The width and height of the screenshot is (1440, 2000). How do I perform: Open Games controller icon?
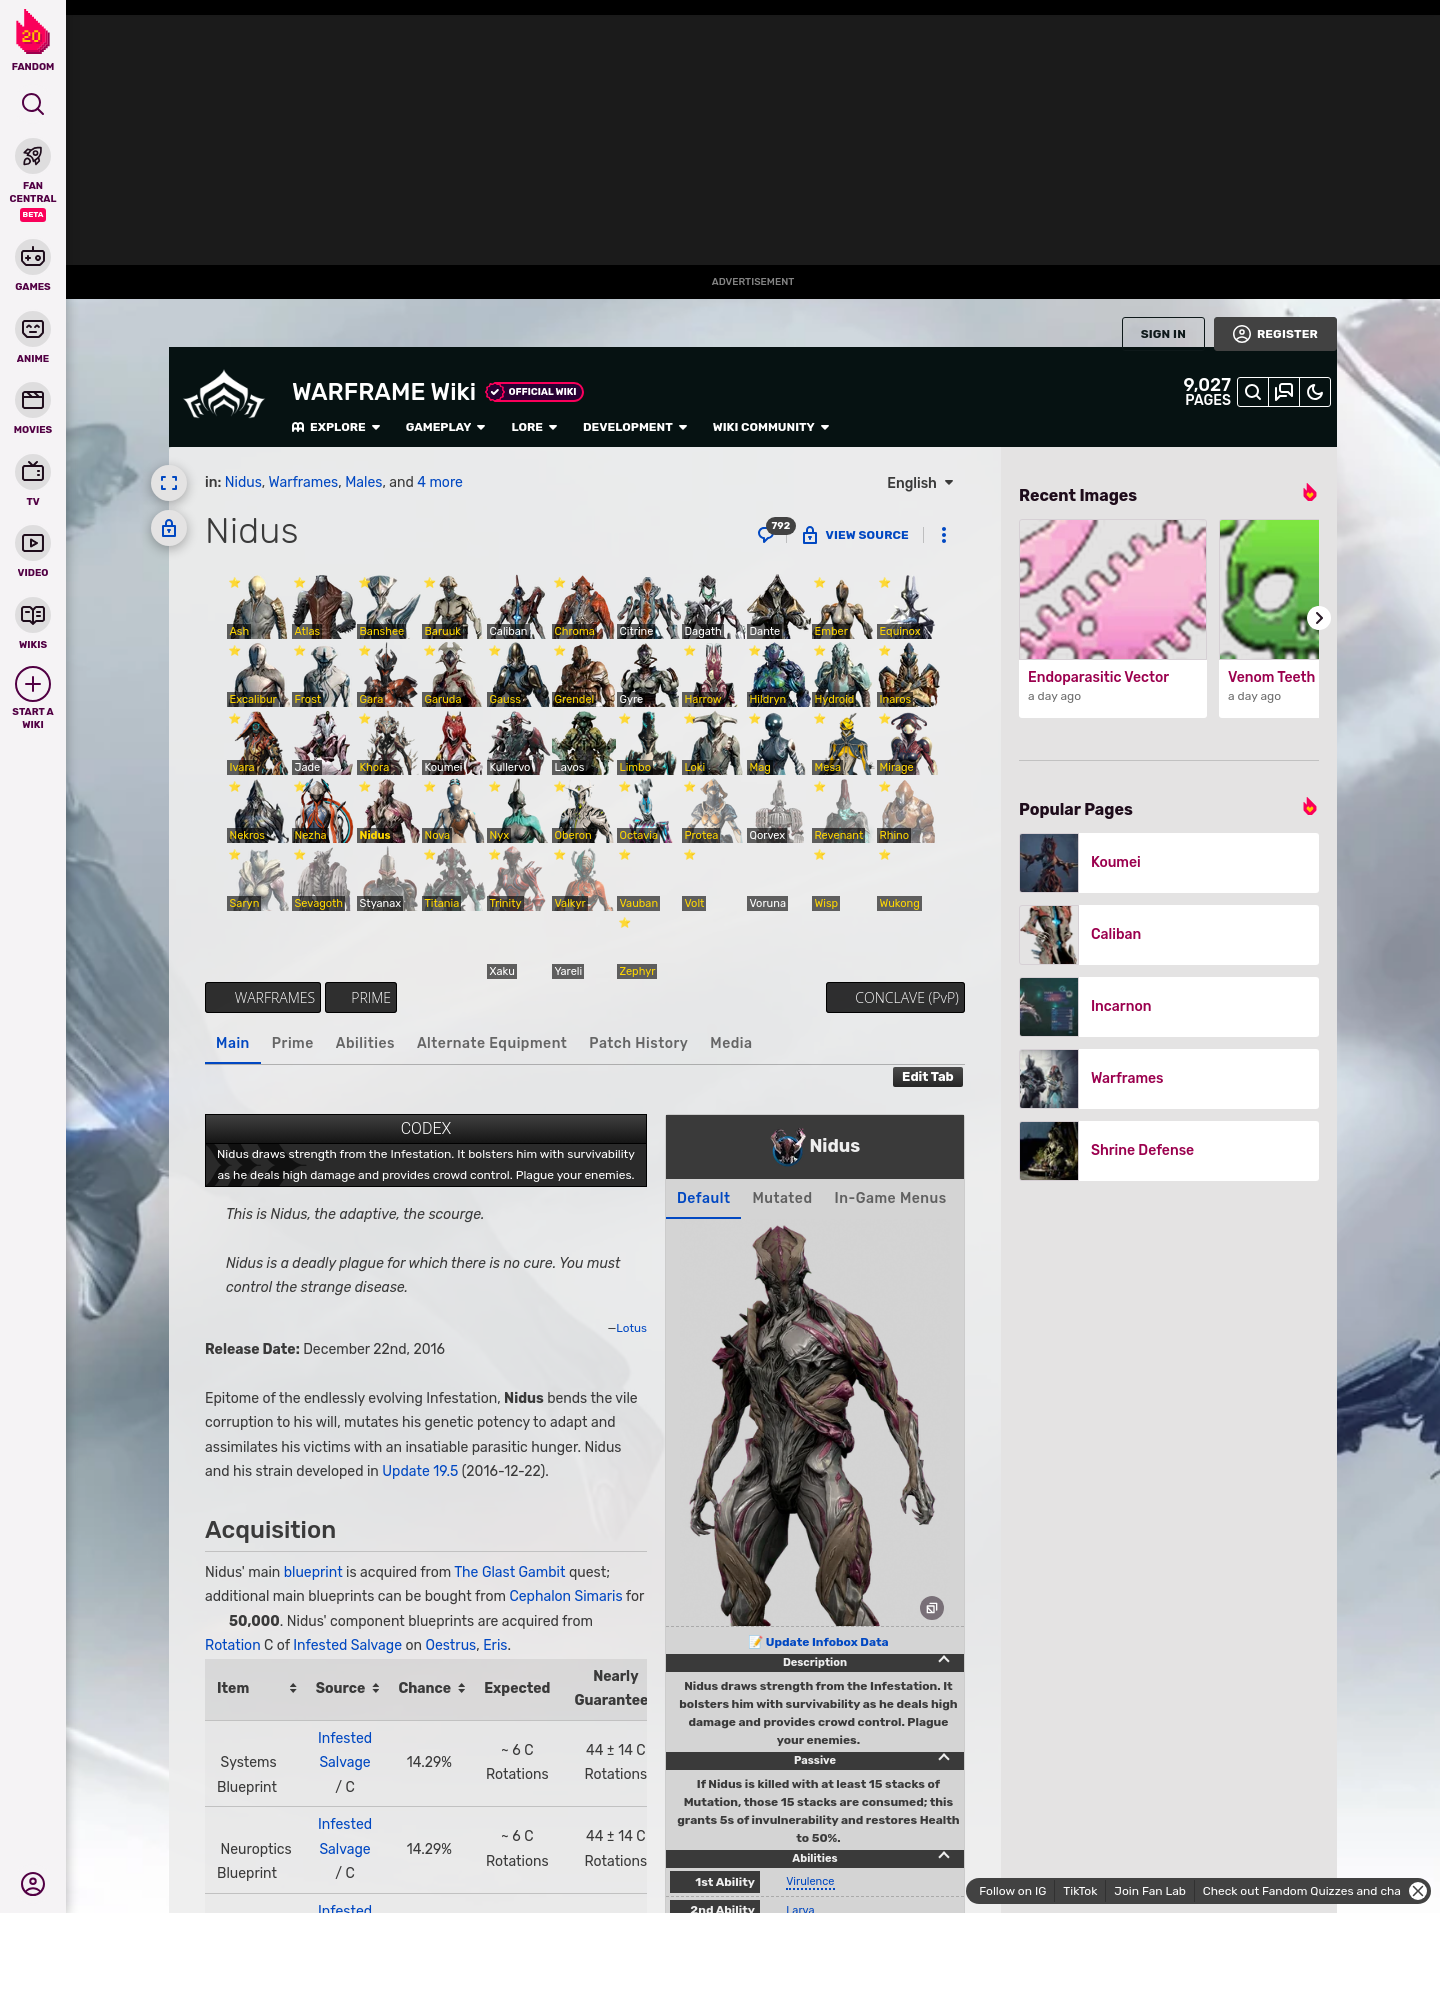[33, 257]
